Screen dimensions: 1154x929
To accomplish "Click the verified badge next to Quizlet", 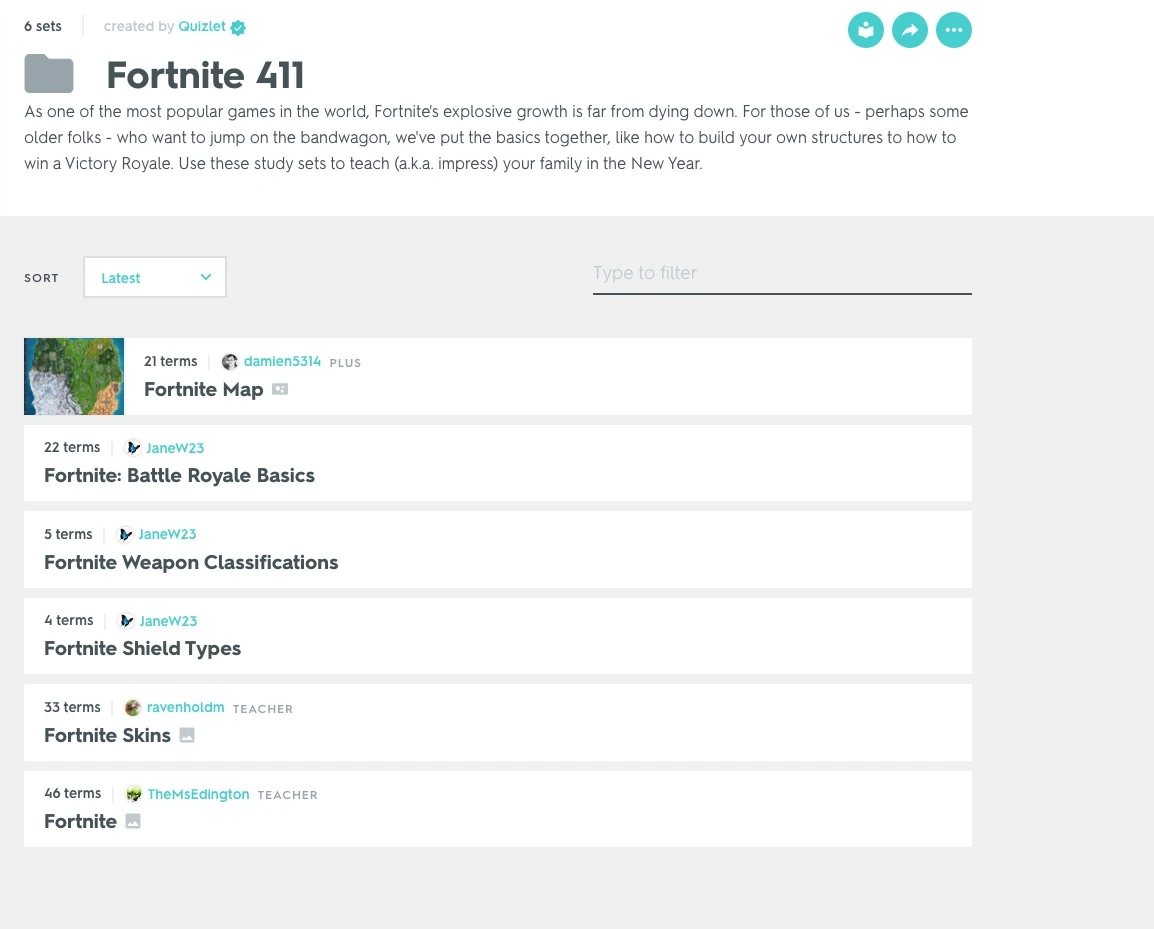I will click(237, 26).
